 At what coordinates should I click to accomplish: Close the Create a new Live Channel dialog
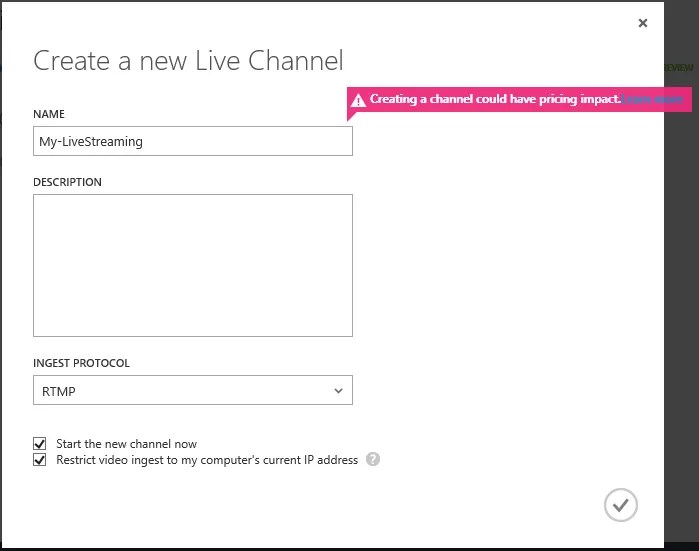click(x=642, y=23)
